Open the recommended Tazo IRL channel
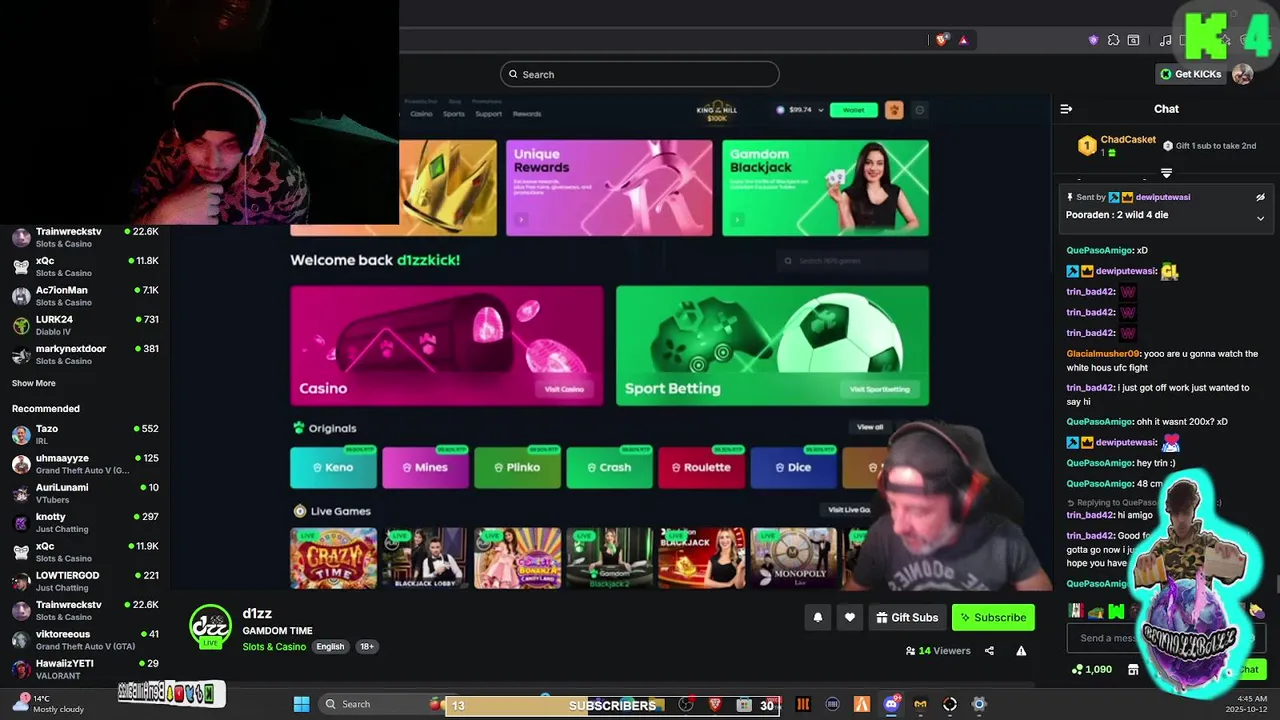Screen dimensions: 1280x720 tap(85, 434)
